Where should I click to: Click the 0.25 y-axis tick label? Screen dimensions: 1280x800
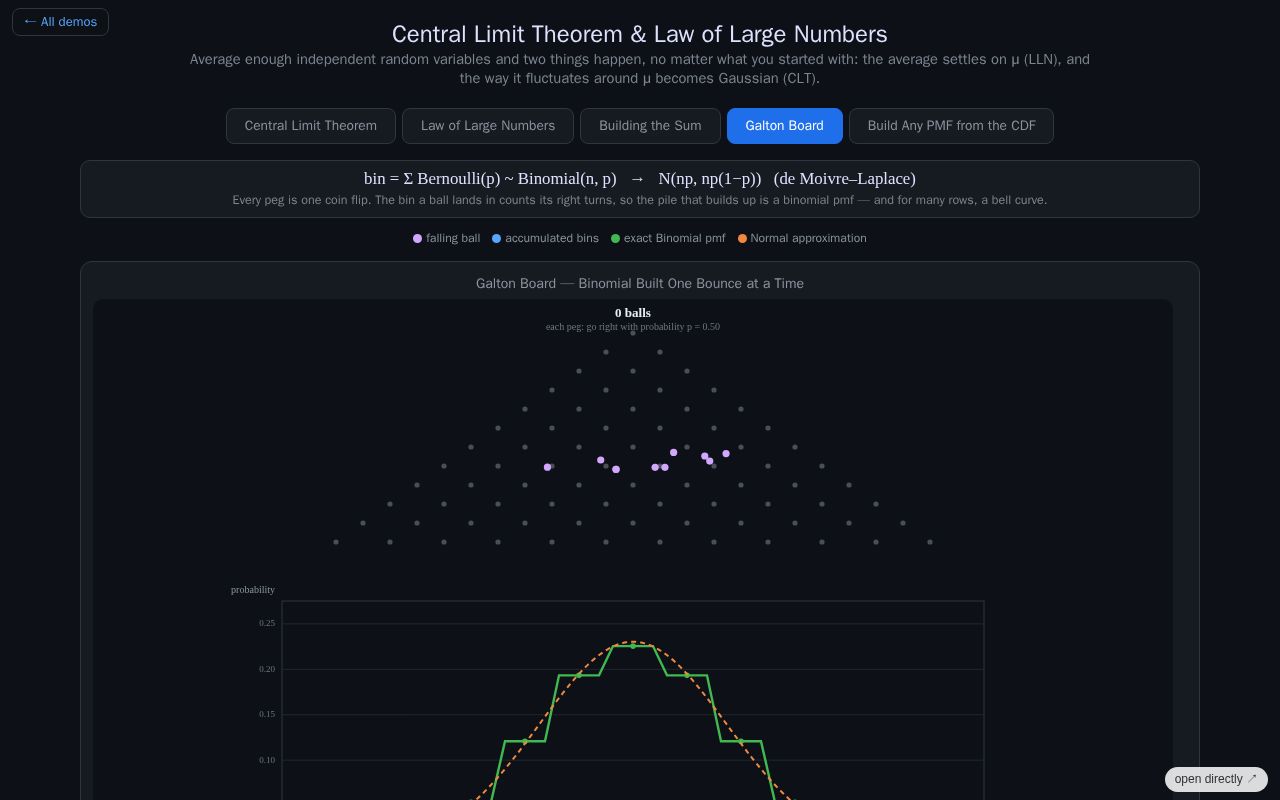pyautogui.click(x=267, y=623)
